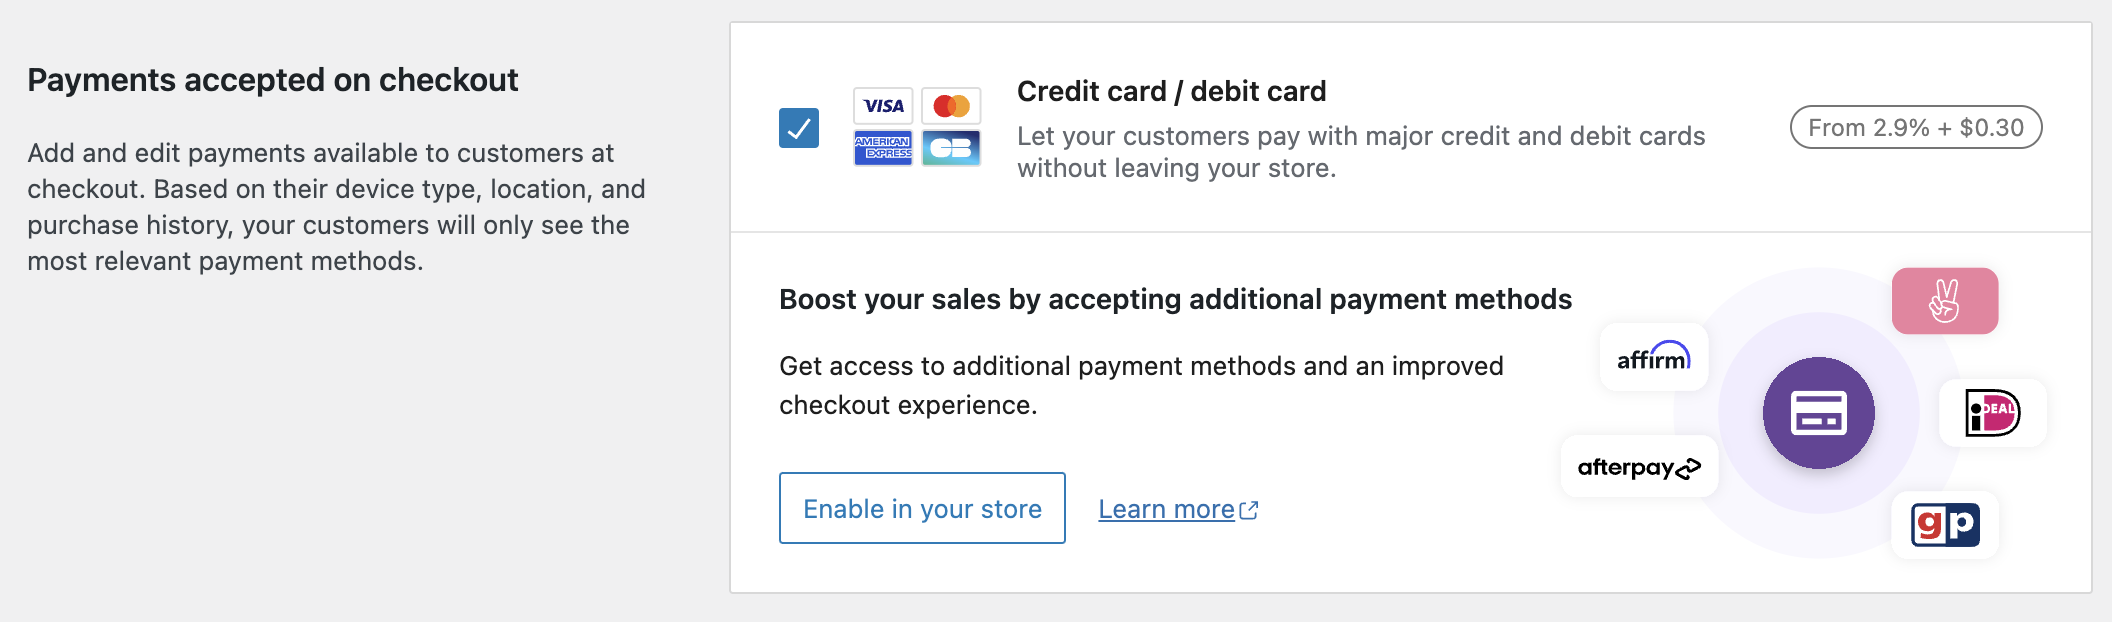The height and width of the screenshot is (622, 2112).
Task: Click the Payments accepted on checkout heading
Action: pyautogui.click(x=273, y=80)
